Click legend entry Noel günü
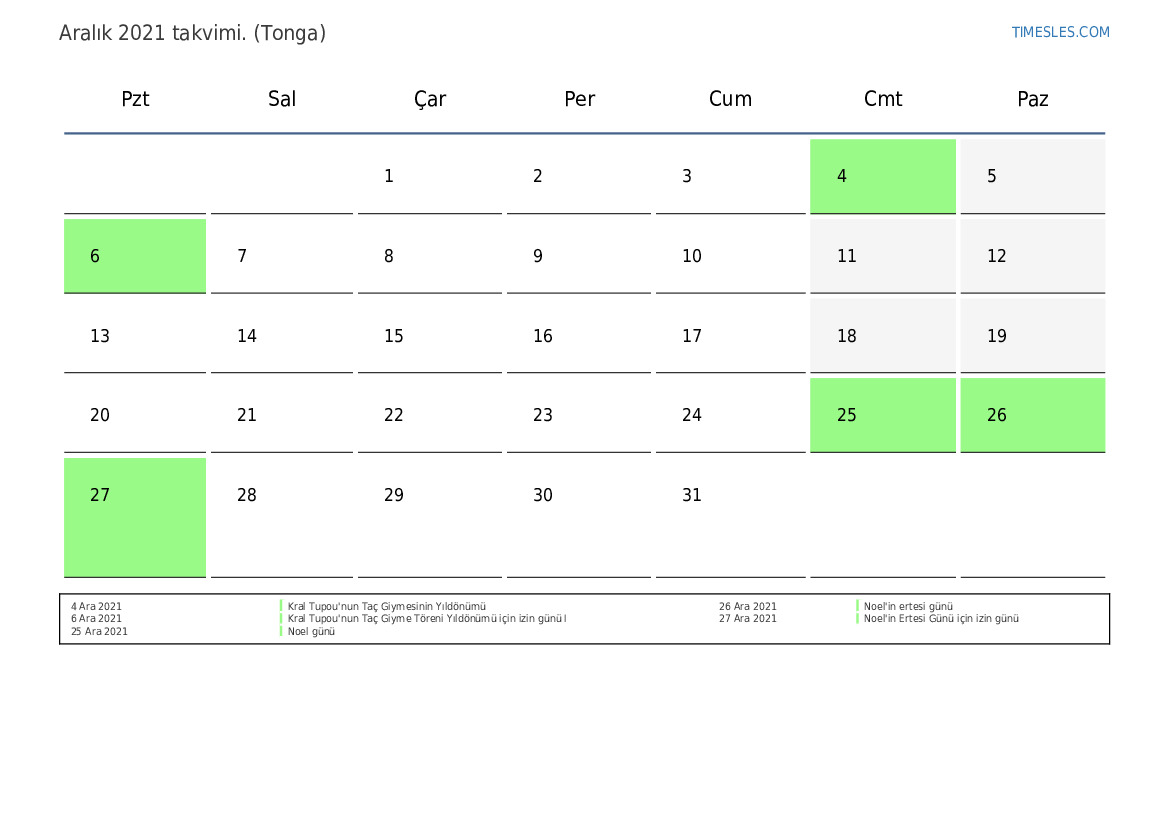The width and height of the screenshot is (1169, 827). coord(311,631)
